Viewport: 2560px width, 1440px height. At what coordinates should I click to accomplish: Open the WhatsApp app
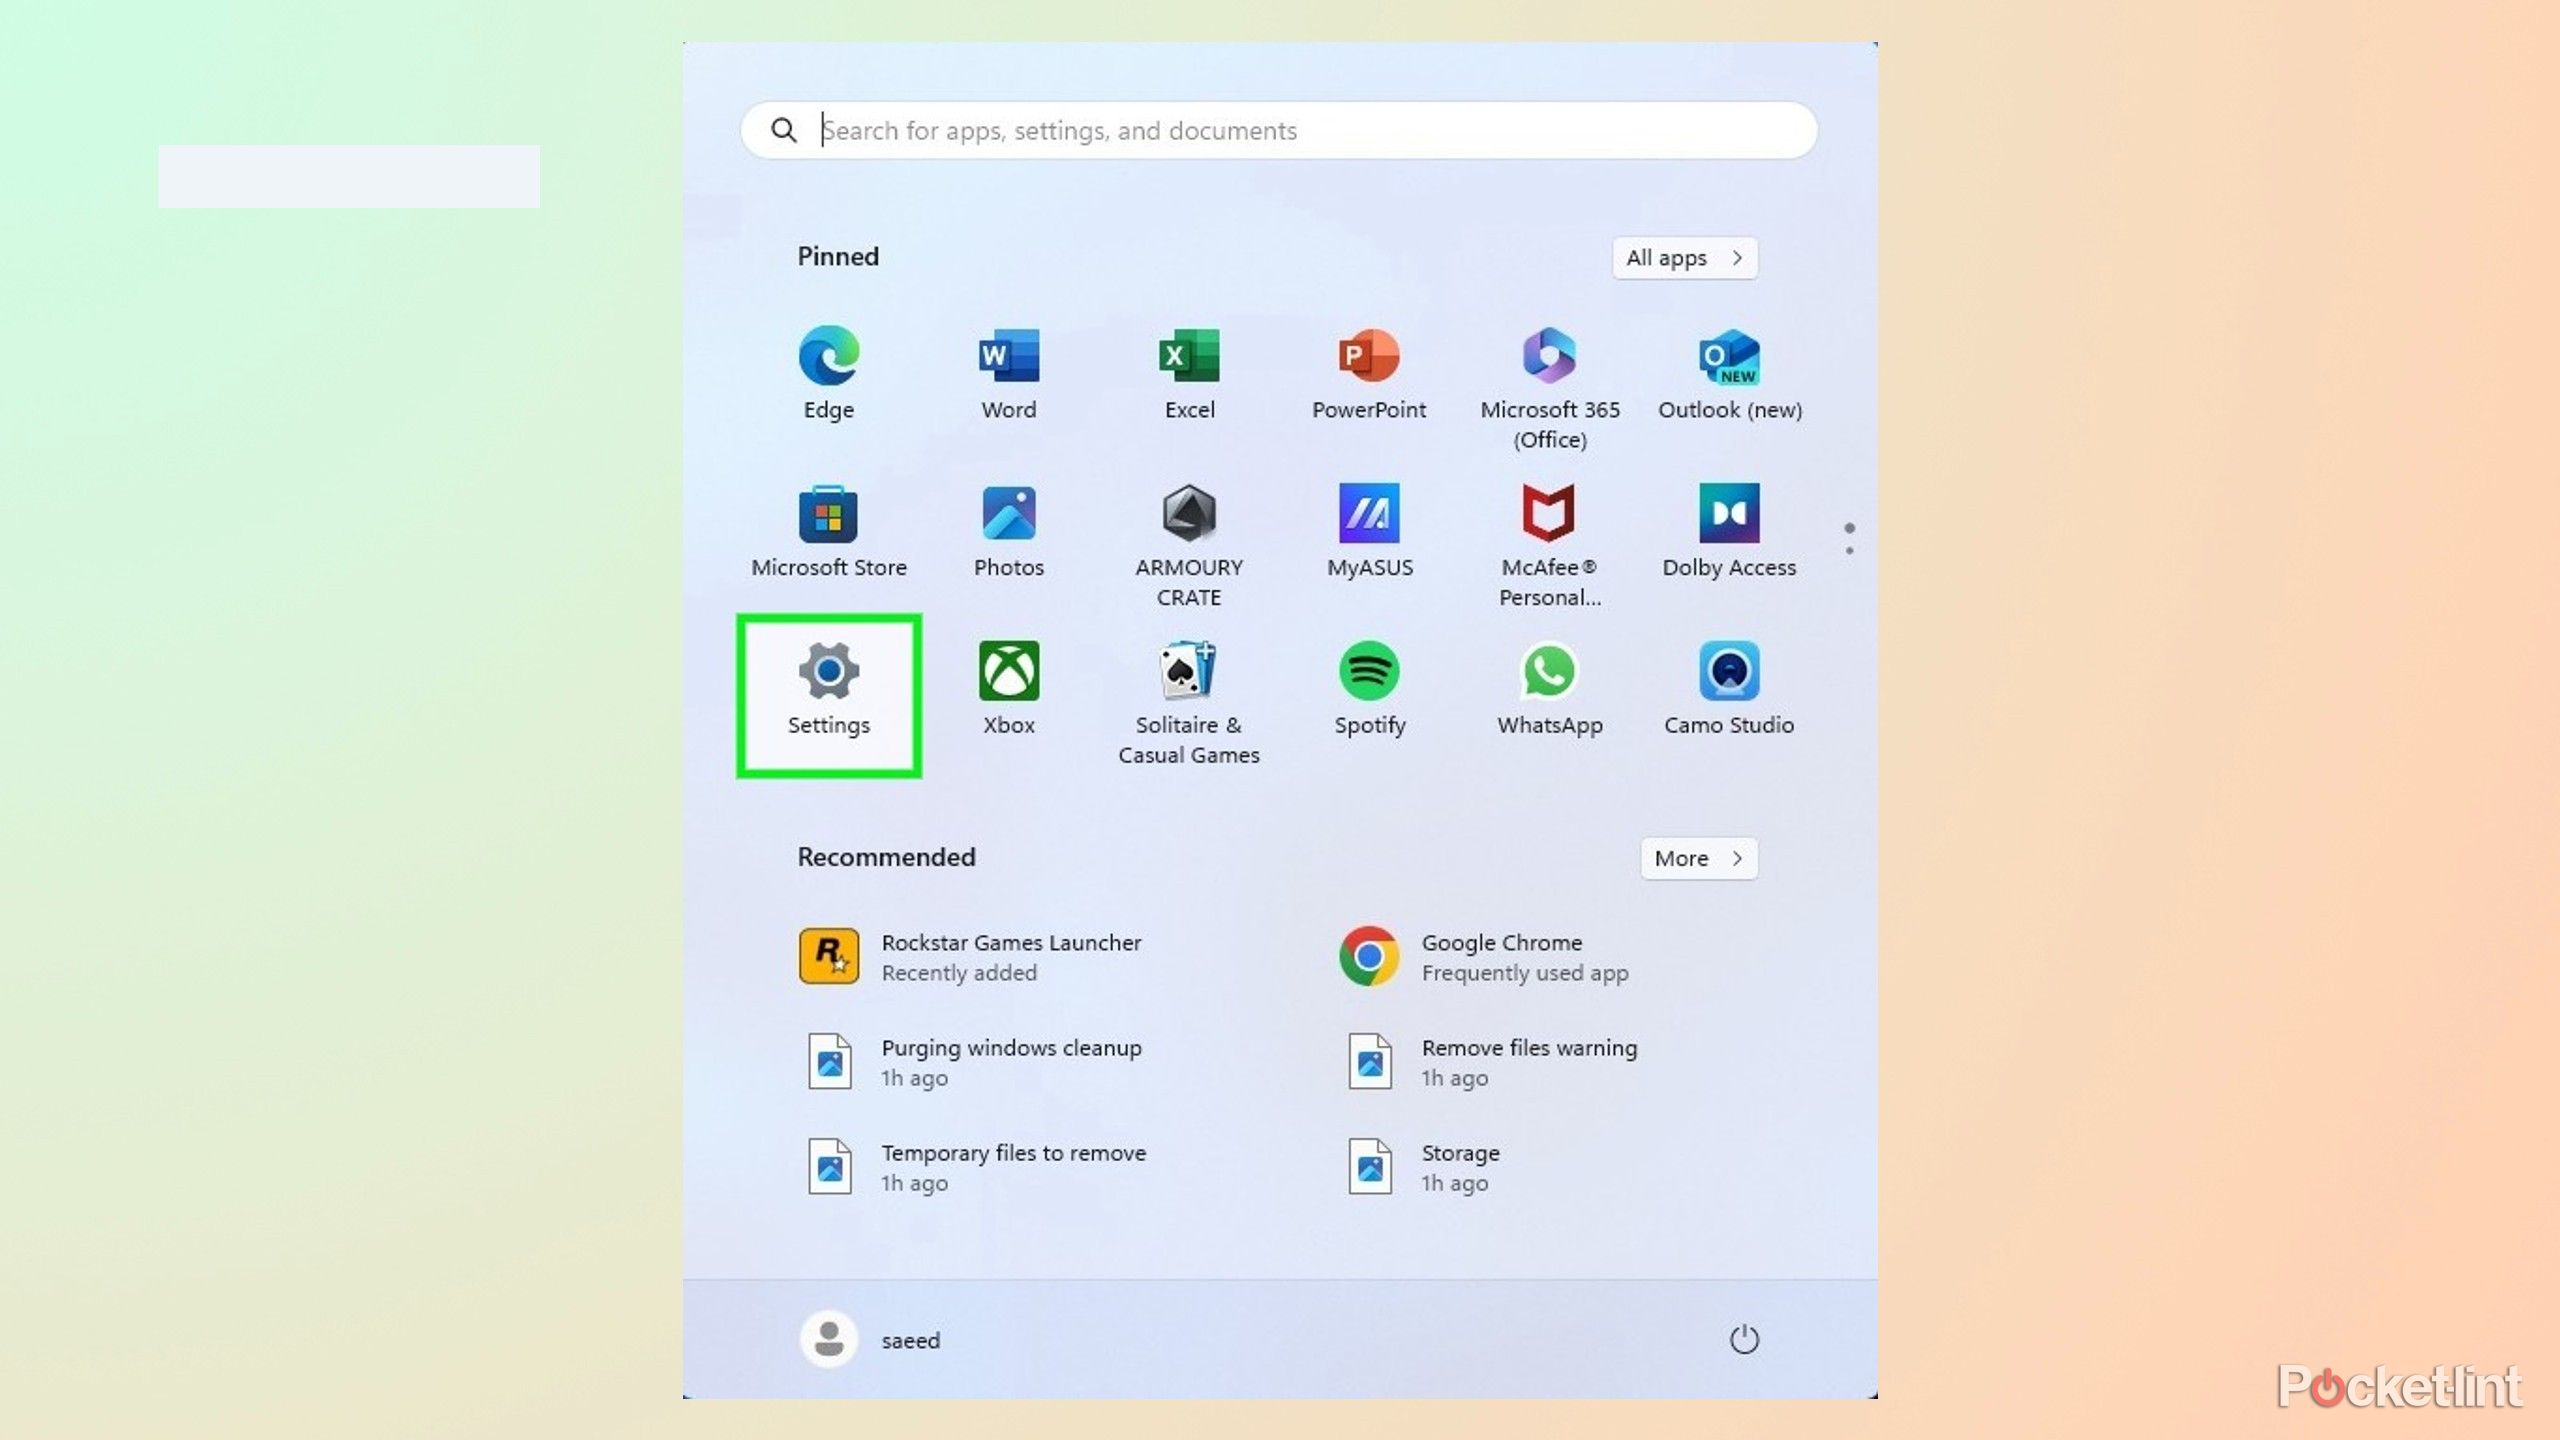pos(1549,689)
